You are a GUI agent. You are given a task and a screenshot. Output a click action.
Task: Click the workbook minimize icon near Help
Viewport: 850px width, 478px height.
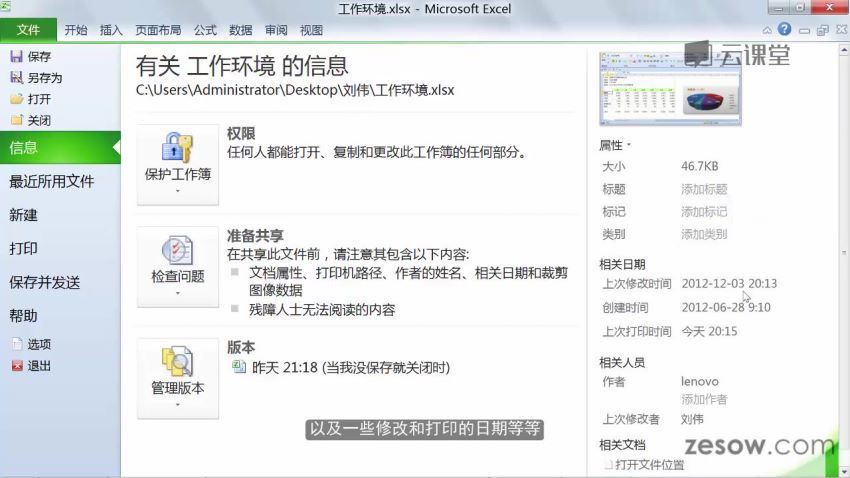pos(804,30)
